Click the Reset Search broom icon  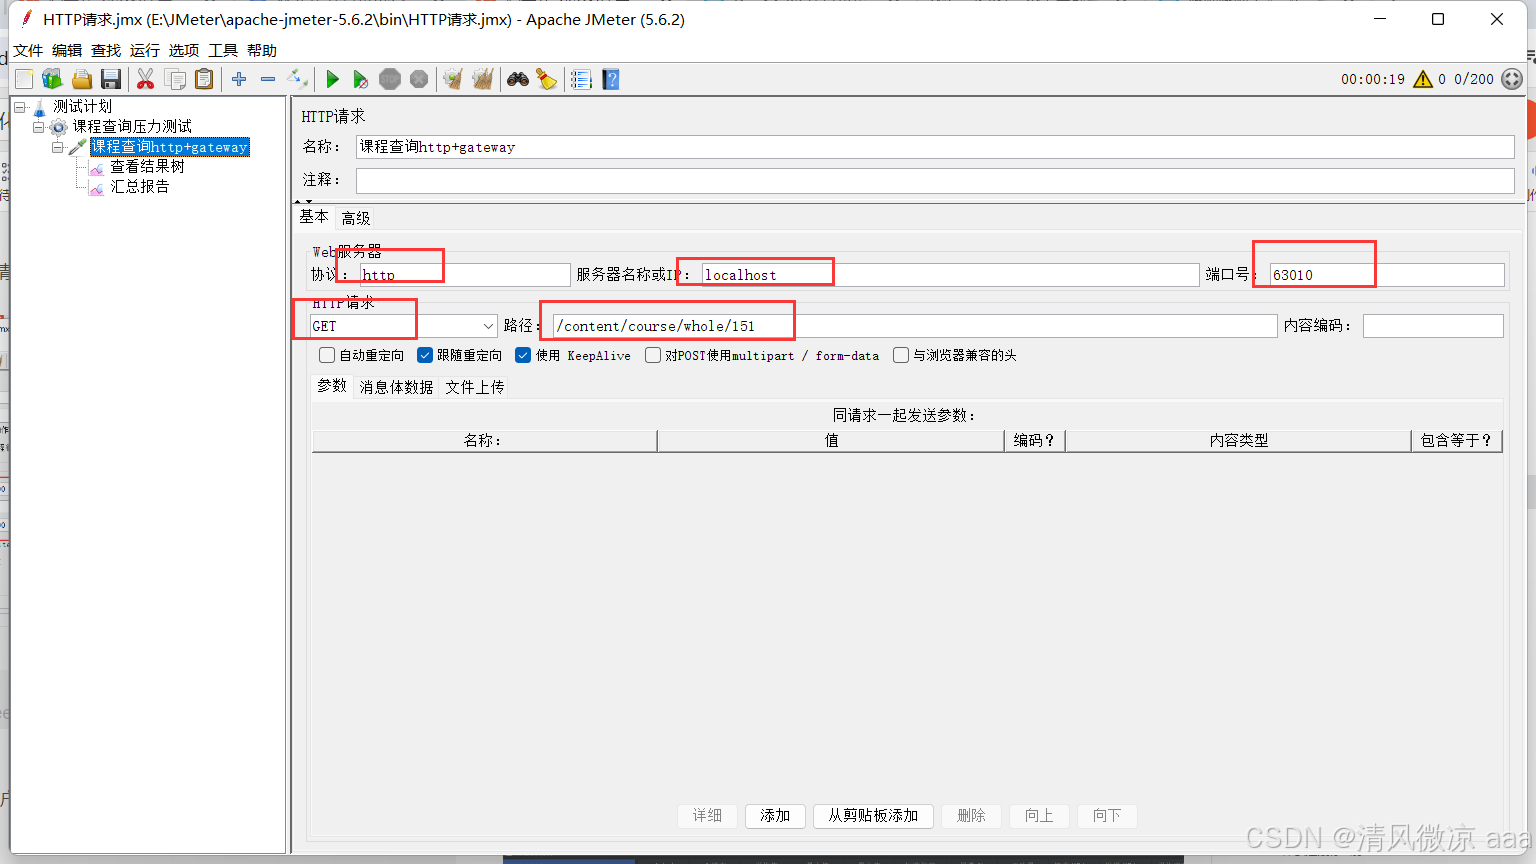click(x=546, y=79)
